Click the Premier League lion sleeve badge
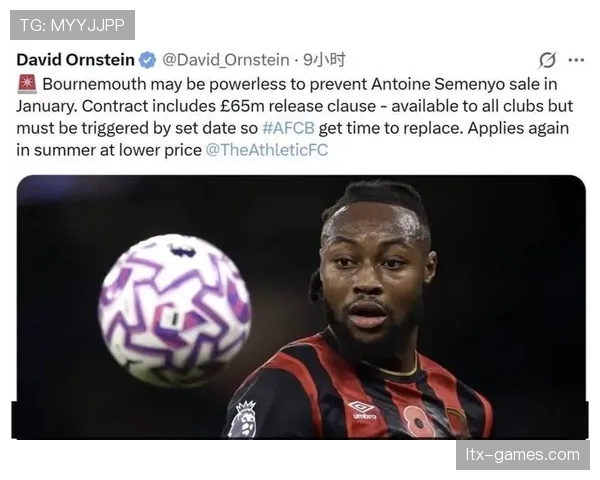Image resolution: width=600 pixels, height=480 pixels. (x=243, y=419)
